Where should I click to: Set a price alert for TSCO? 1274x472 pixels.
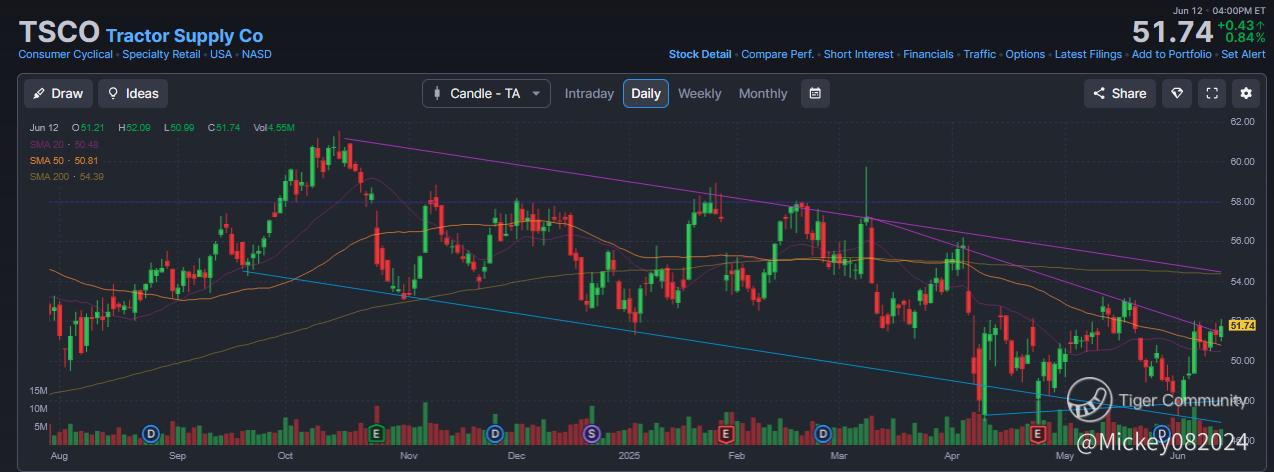tap(1243, 54)
